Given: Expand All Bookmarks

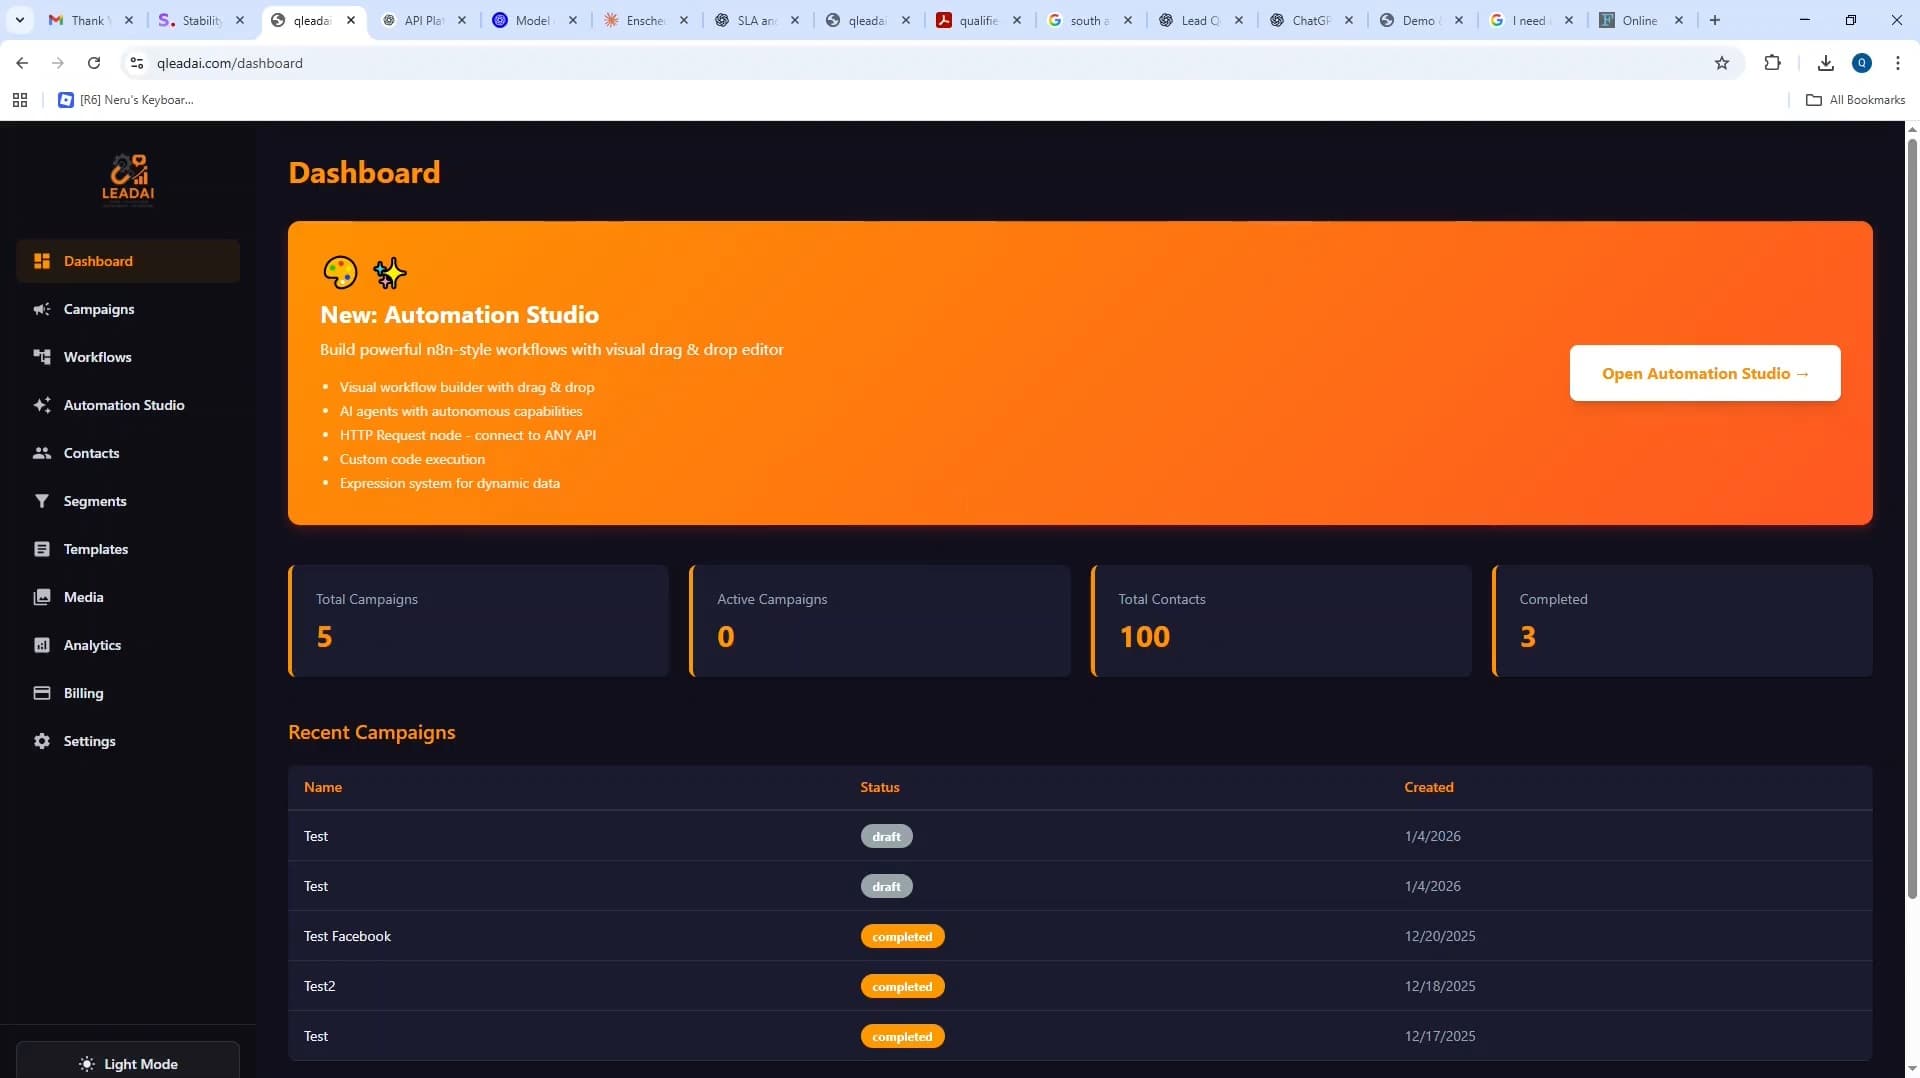Looking at the screenshot, I should (1855, 99).
